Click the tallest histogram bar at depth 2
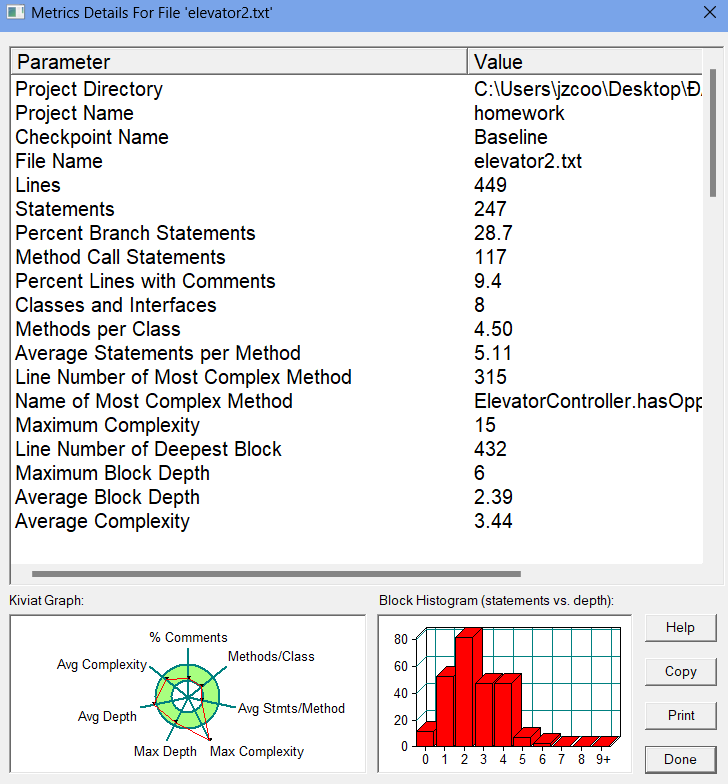Screen dimensions: 728x784 point(465,691)
